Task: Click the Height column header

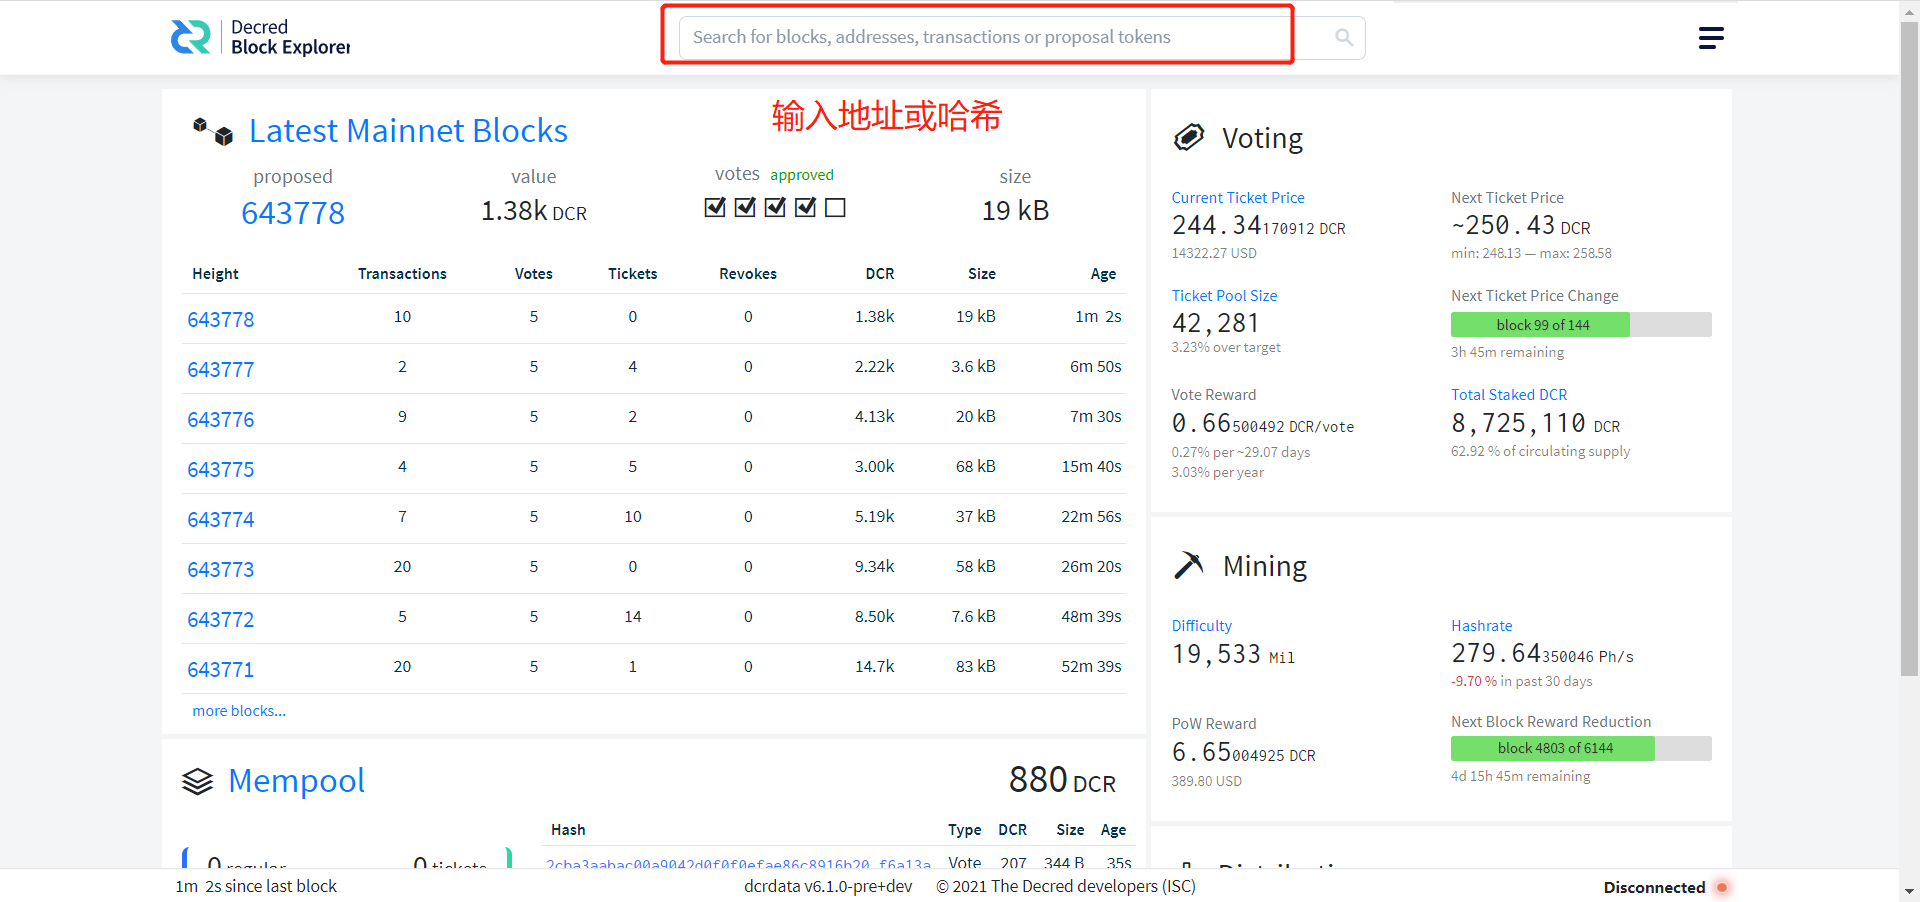Action: click(215, 274)
